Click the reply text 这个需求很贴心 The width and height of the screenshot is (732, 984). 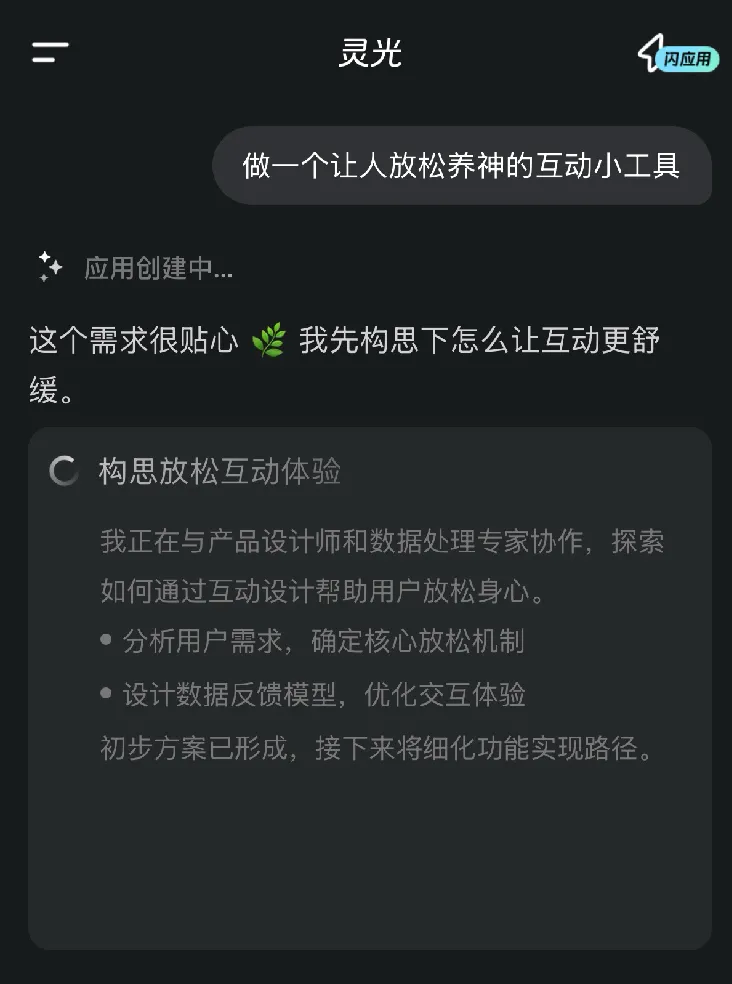click(134, 342)
